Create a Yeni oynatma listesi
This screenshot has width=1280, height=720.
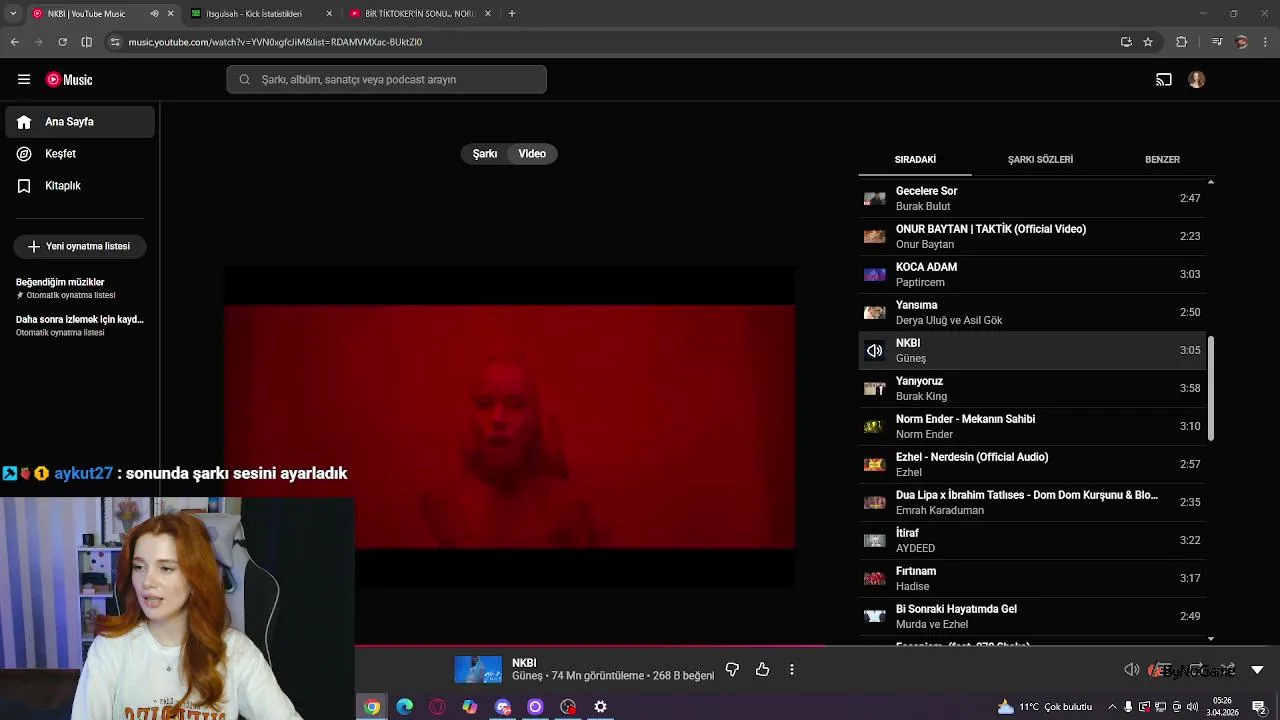point(80,246)
